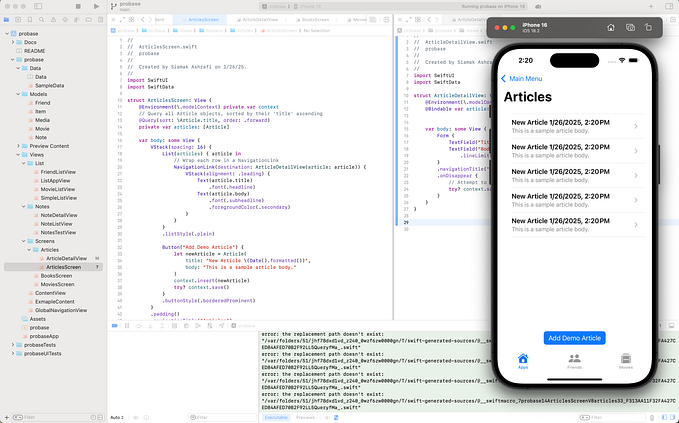This screenshot has width=679, height=423.
Task: Rotate the iPhone 16 simulator device
Action: point(648,27)
